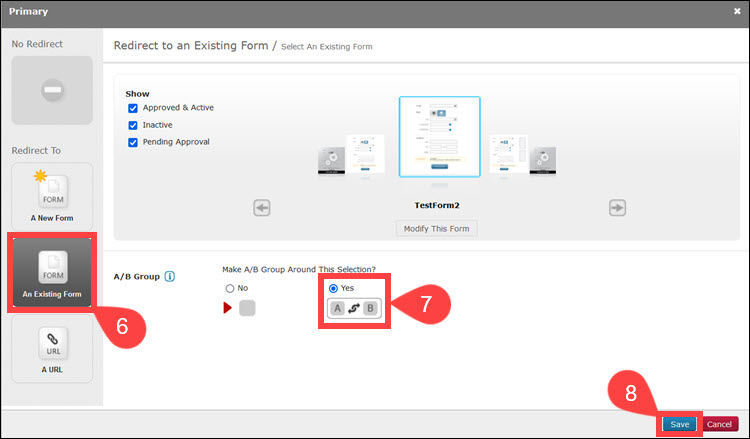This screenshot has height=439, width=750.
Task: Uncheck Approved & Active checkbox
Action: pos(133,108)
